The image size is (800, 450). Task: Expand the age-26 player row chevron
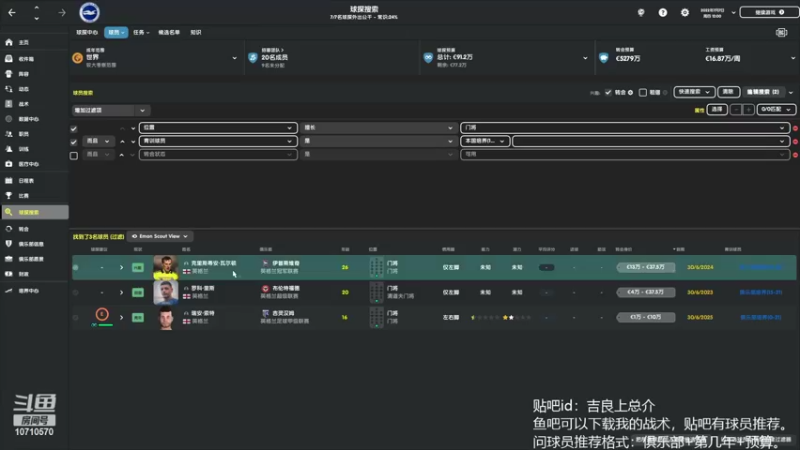[121, 267]
